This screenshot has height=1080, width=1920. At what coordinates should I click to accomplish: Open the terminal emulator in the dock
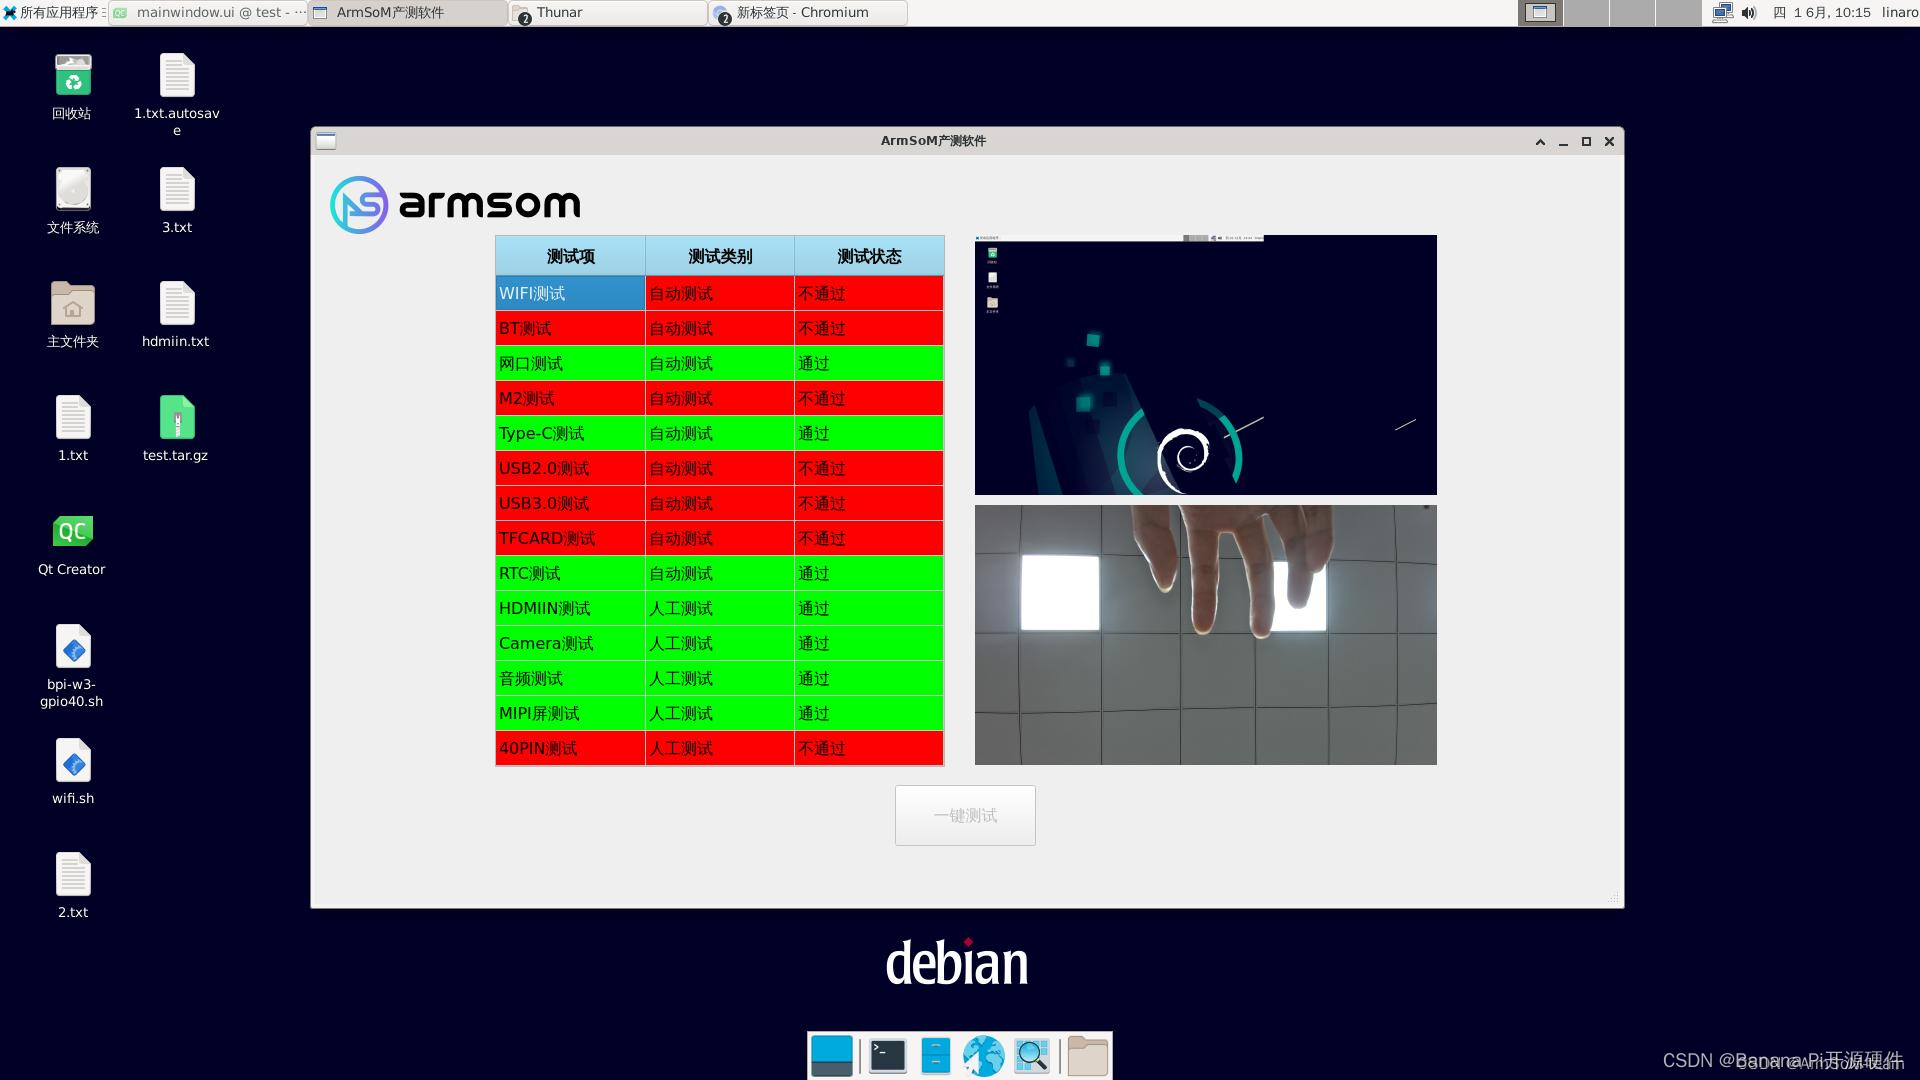tap(887, 1056)
